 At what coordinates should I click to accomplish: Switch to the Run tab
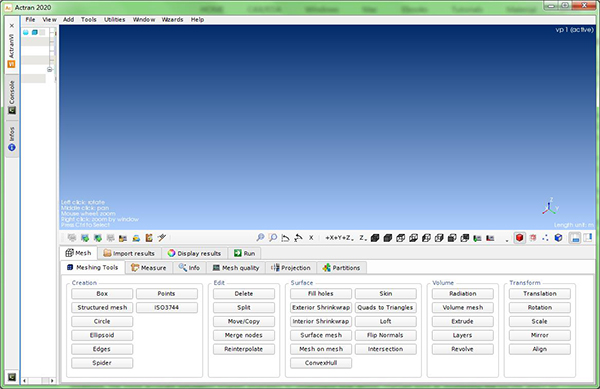click(x=244, y=253)
